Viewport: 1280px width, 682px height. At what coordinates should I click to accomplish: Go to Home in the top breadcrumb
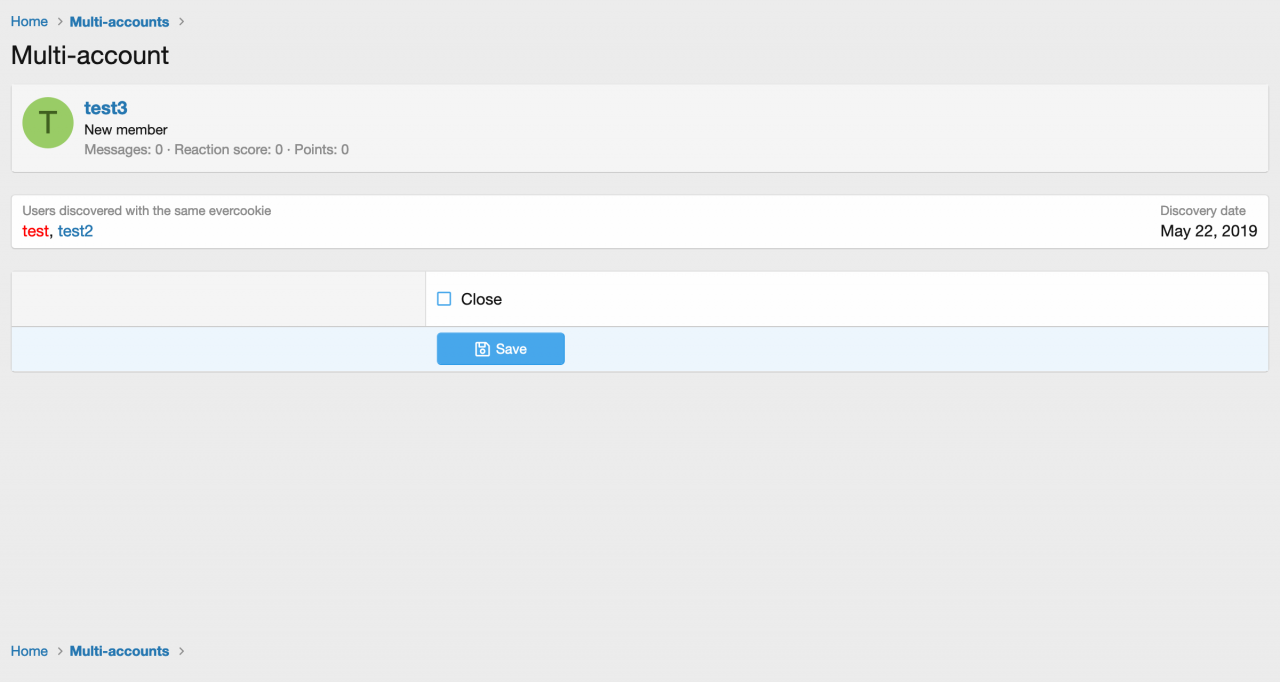pos(29,22)
